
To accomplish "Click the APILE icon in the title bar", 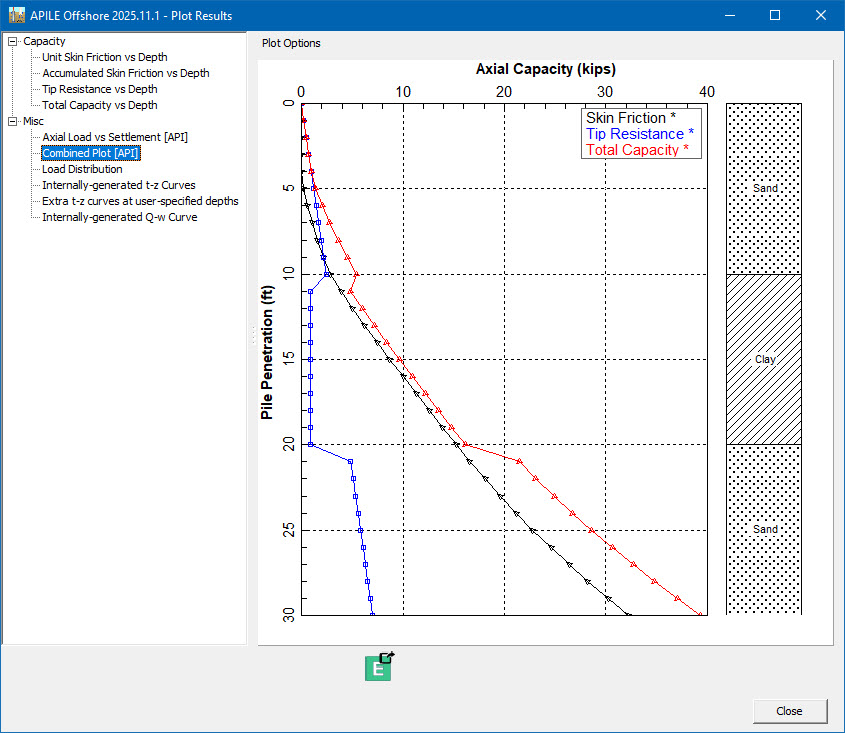I will (15, 15).
